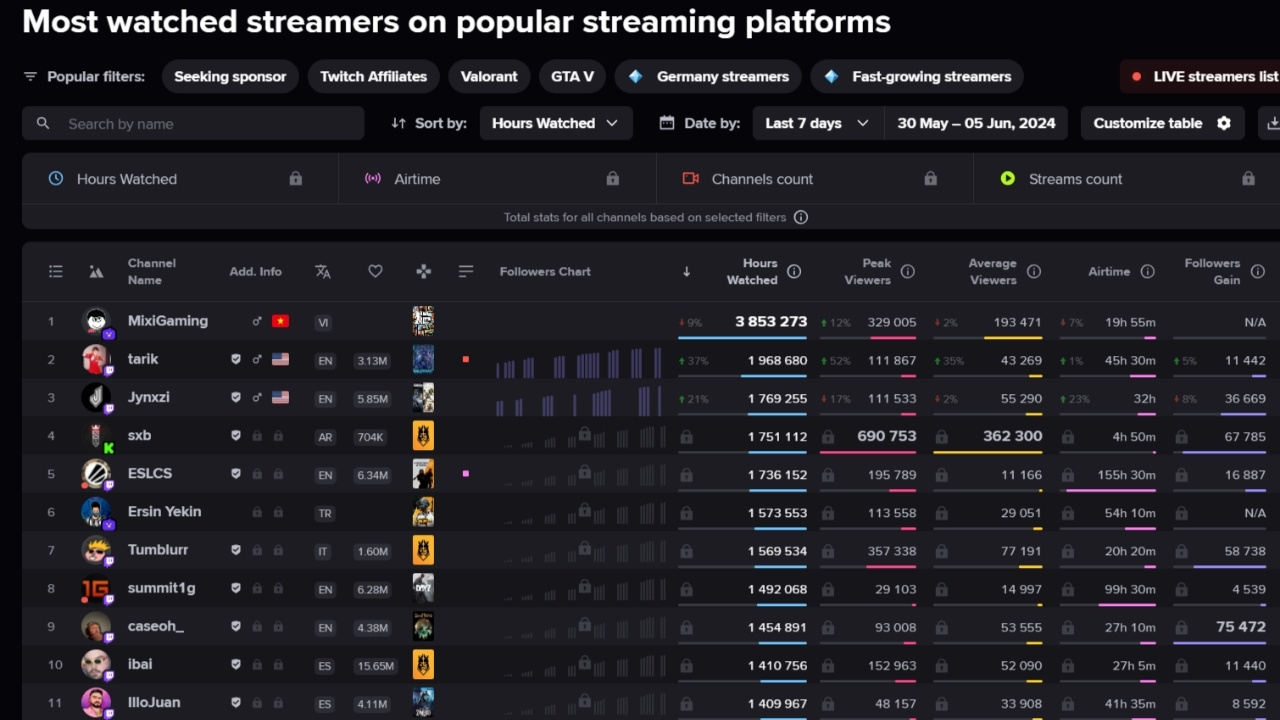Click the Streams count lock icon
The image size is (1280, 720).
coord(1248,178)
